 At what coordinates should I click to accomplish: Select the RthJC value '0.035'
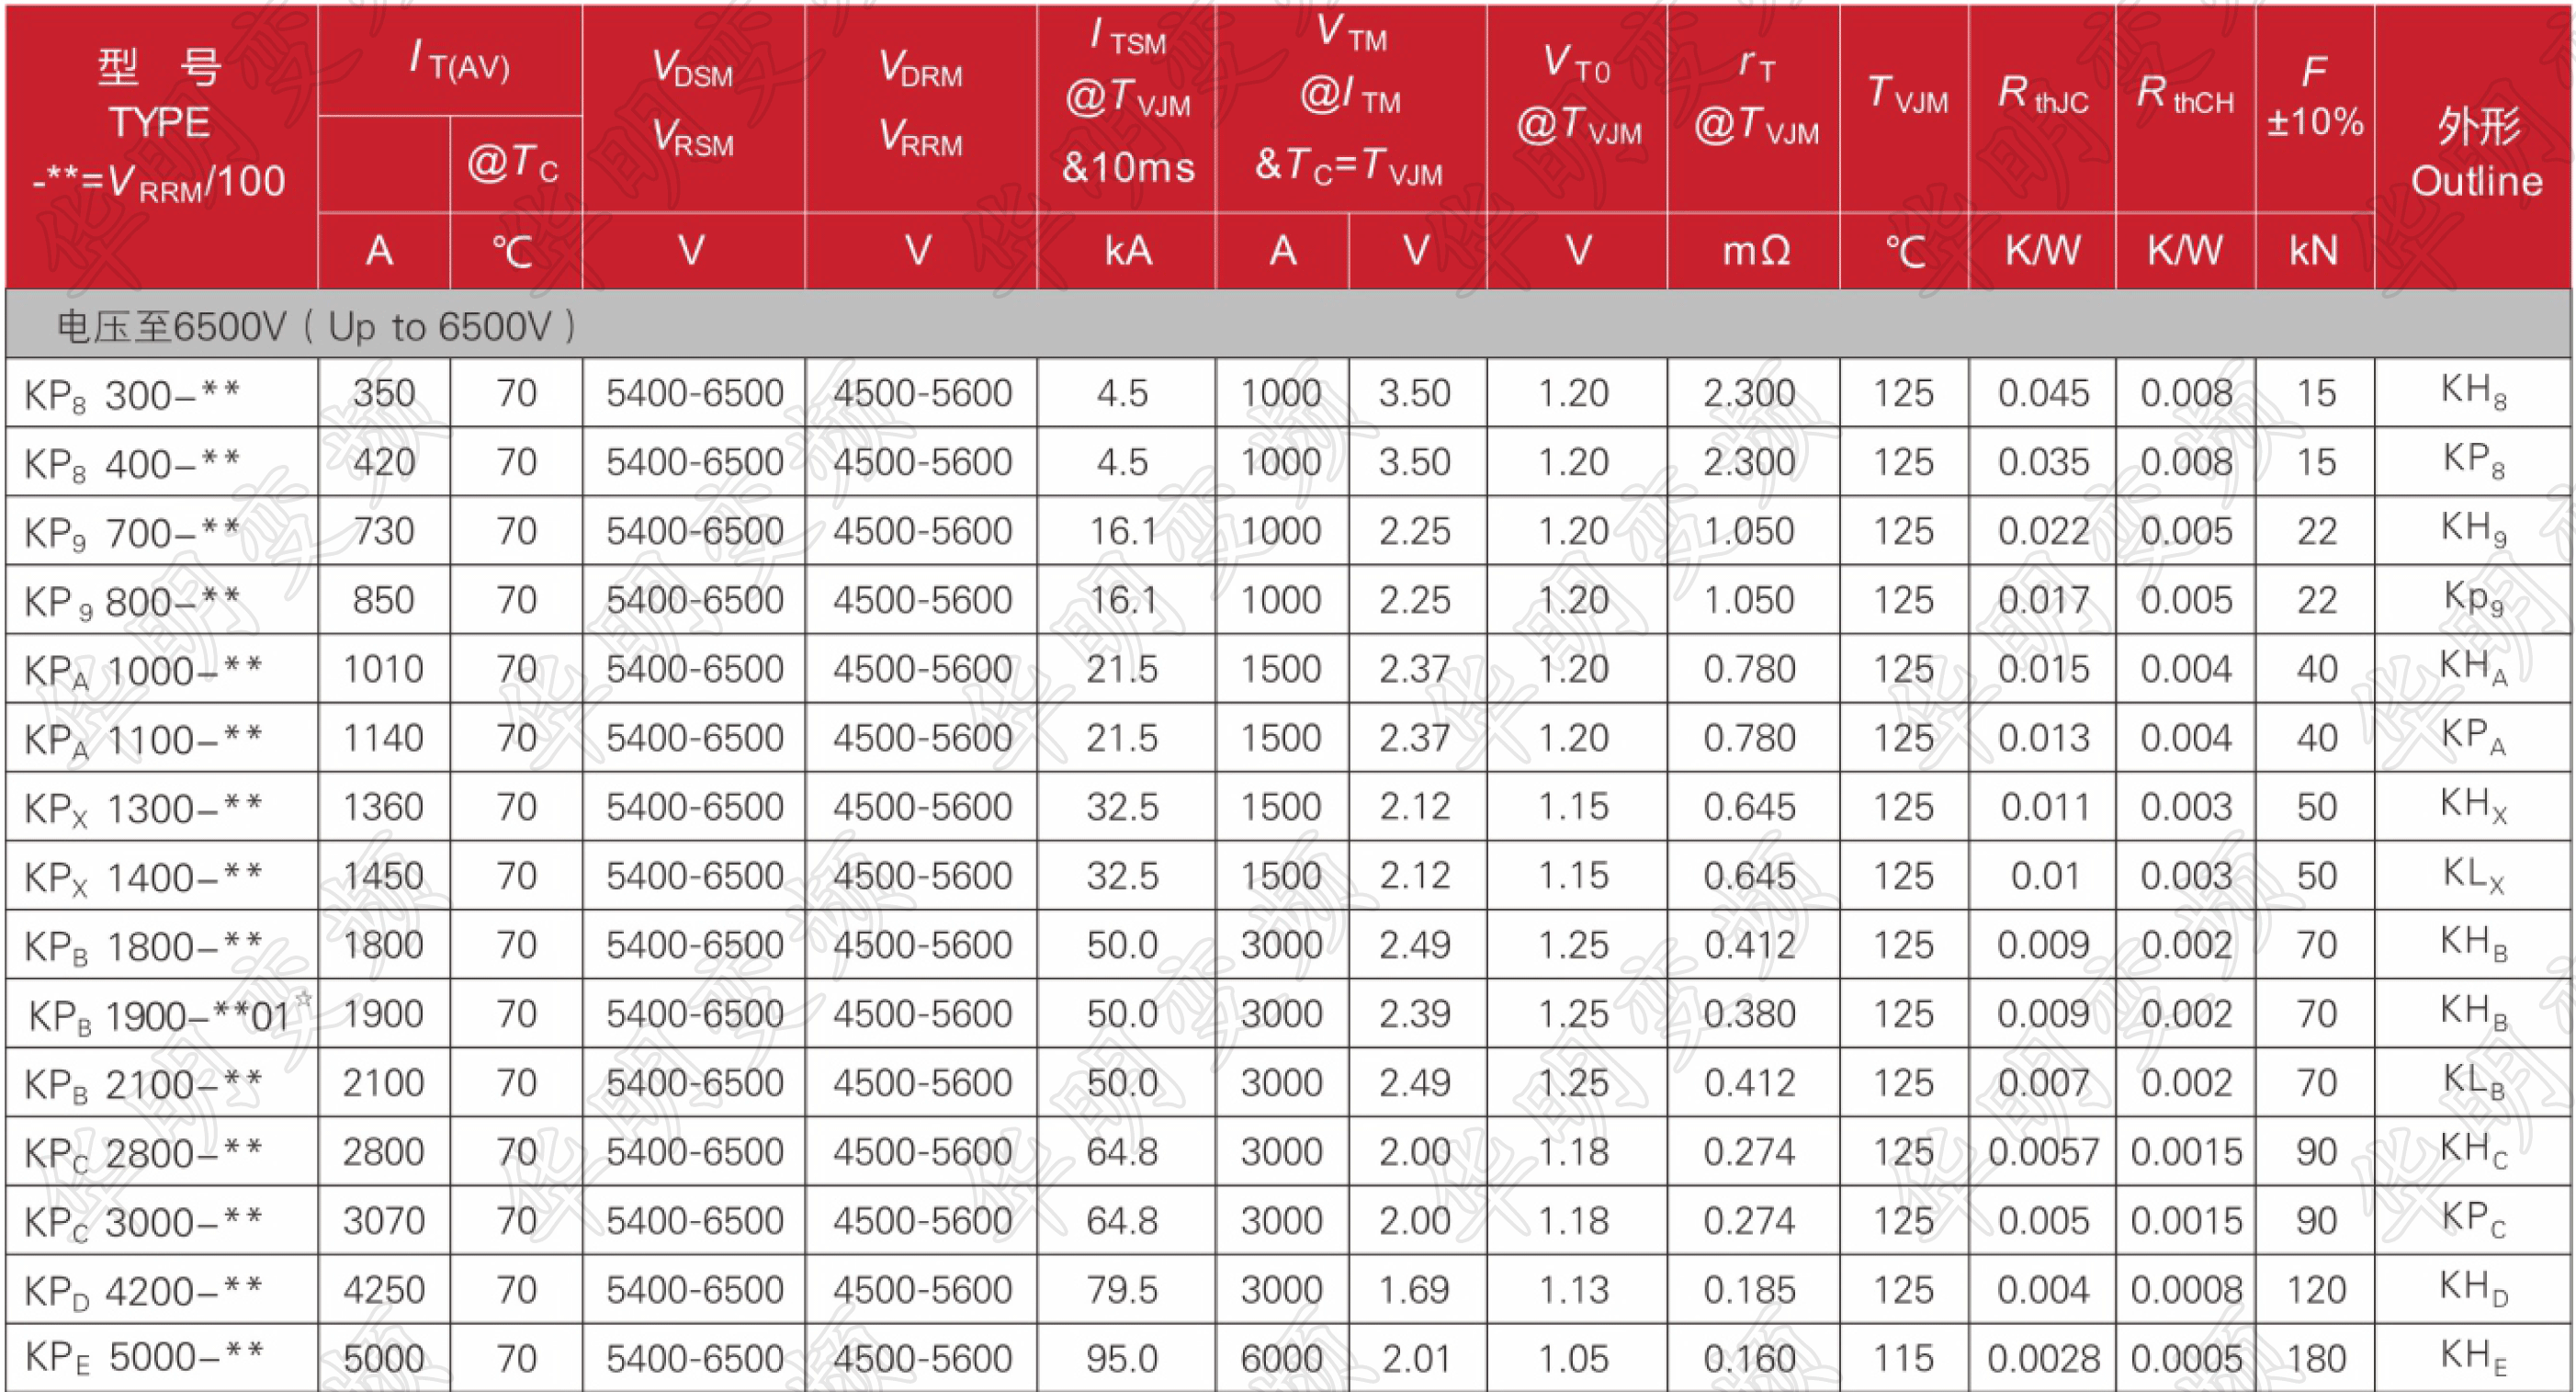pyautogui.click(x=2044, y=462)
